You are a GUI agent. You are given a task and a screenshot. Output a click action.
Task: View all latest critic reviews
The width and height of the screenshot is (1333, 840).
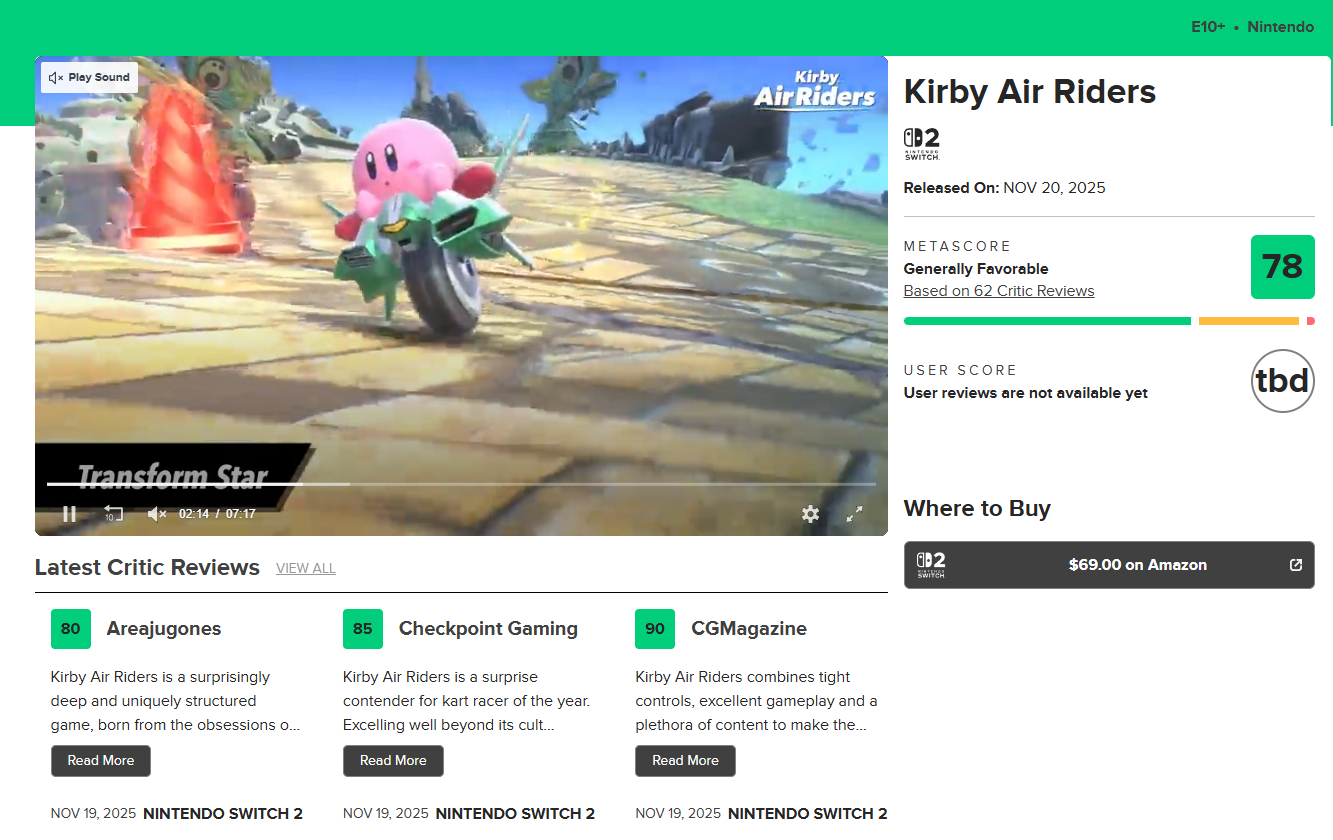(306, 568)
